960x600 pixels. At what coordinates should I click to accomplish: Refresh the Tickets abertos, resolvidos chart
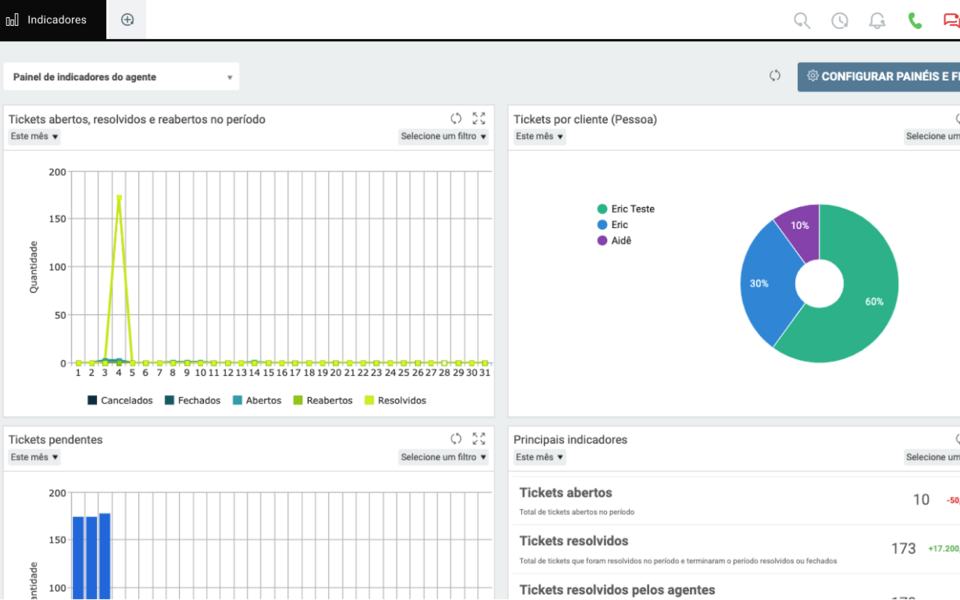456,119
